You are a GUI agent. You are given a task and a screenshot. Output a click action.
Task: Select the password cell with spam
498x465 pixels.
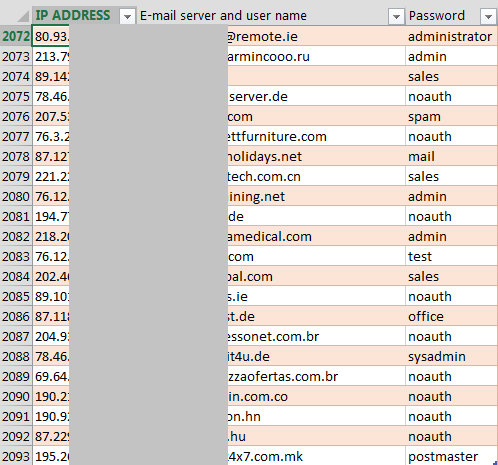(451, 116)
